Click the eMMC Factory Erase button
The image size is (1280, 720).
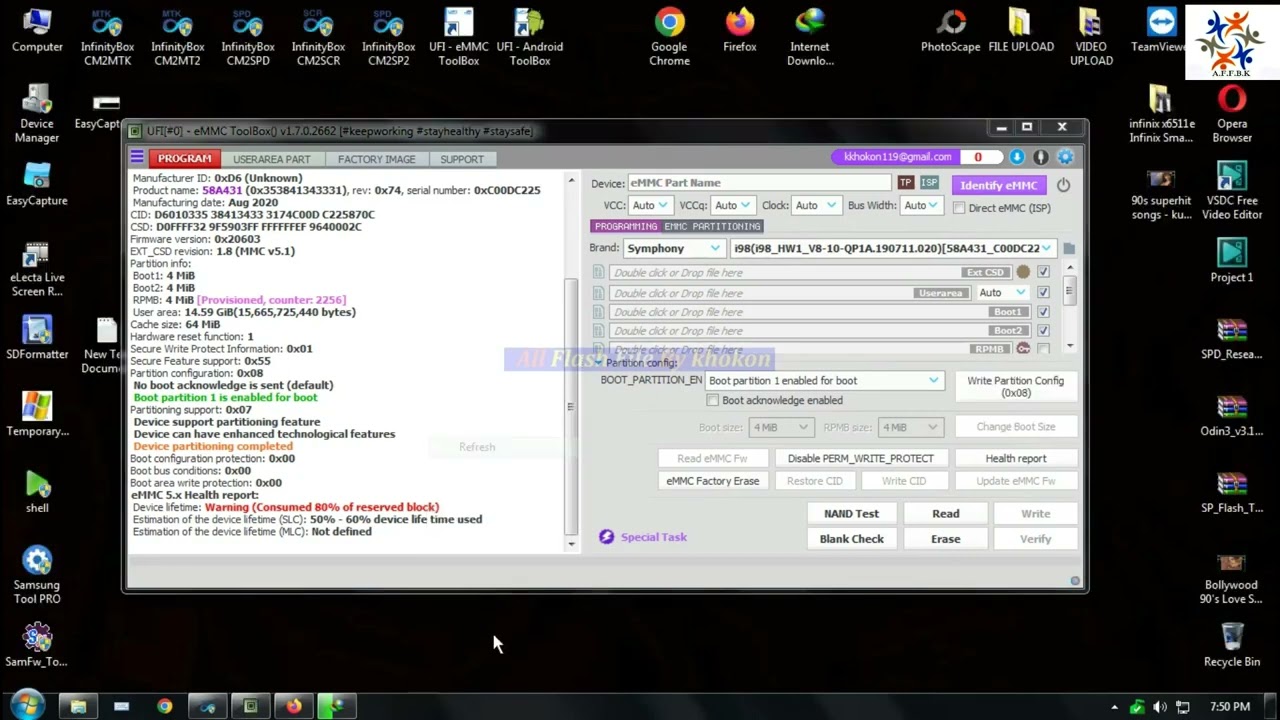tap(712, 481)
